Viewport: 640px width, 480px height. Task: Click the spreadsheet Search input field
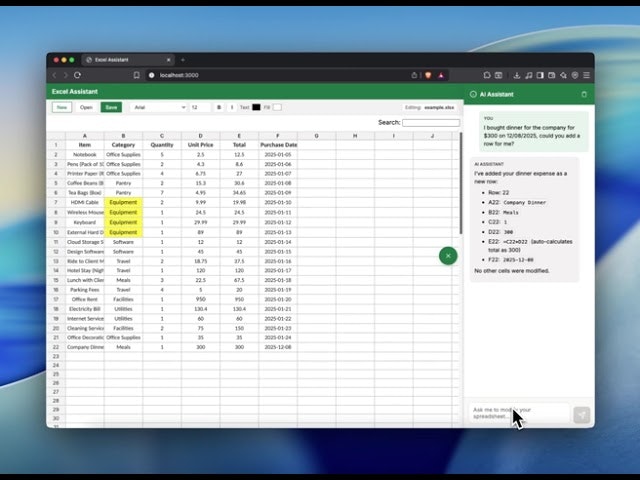pos(430,123)
